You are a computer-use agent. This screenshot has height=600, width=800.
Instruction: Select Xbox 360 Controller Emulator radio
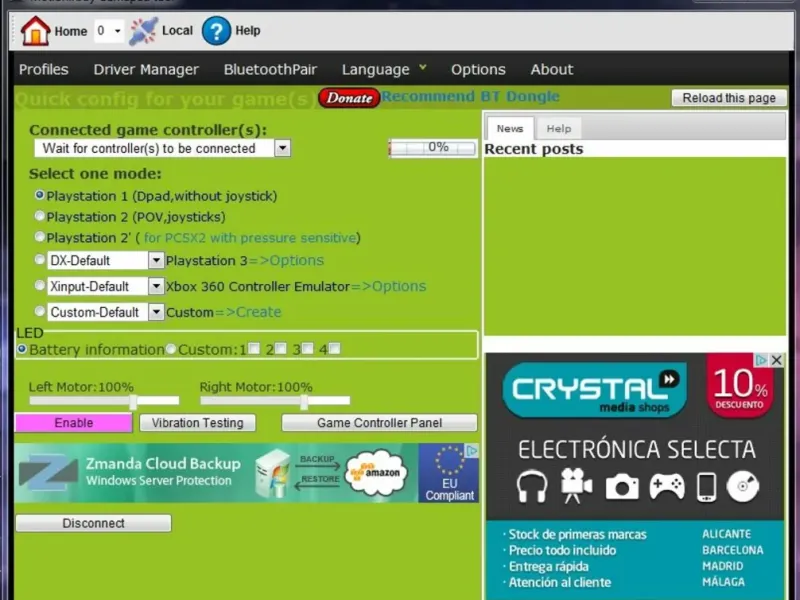tap(39, 285)
